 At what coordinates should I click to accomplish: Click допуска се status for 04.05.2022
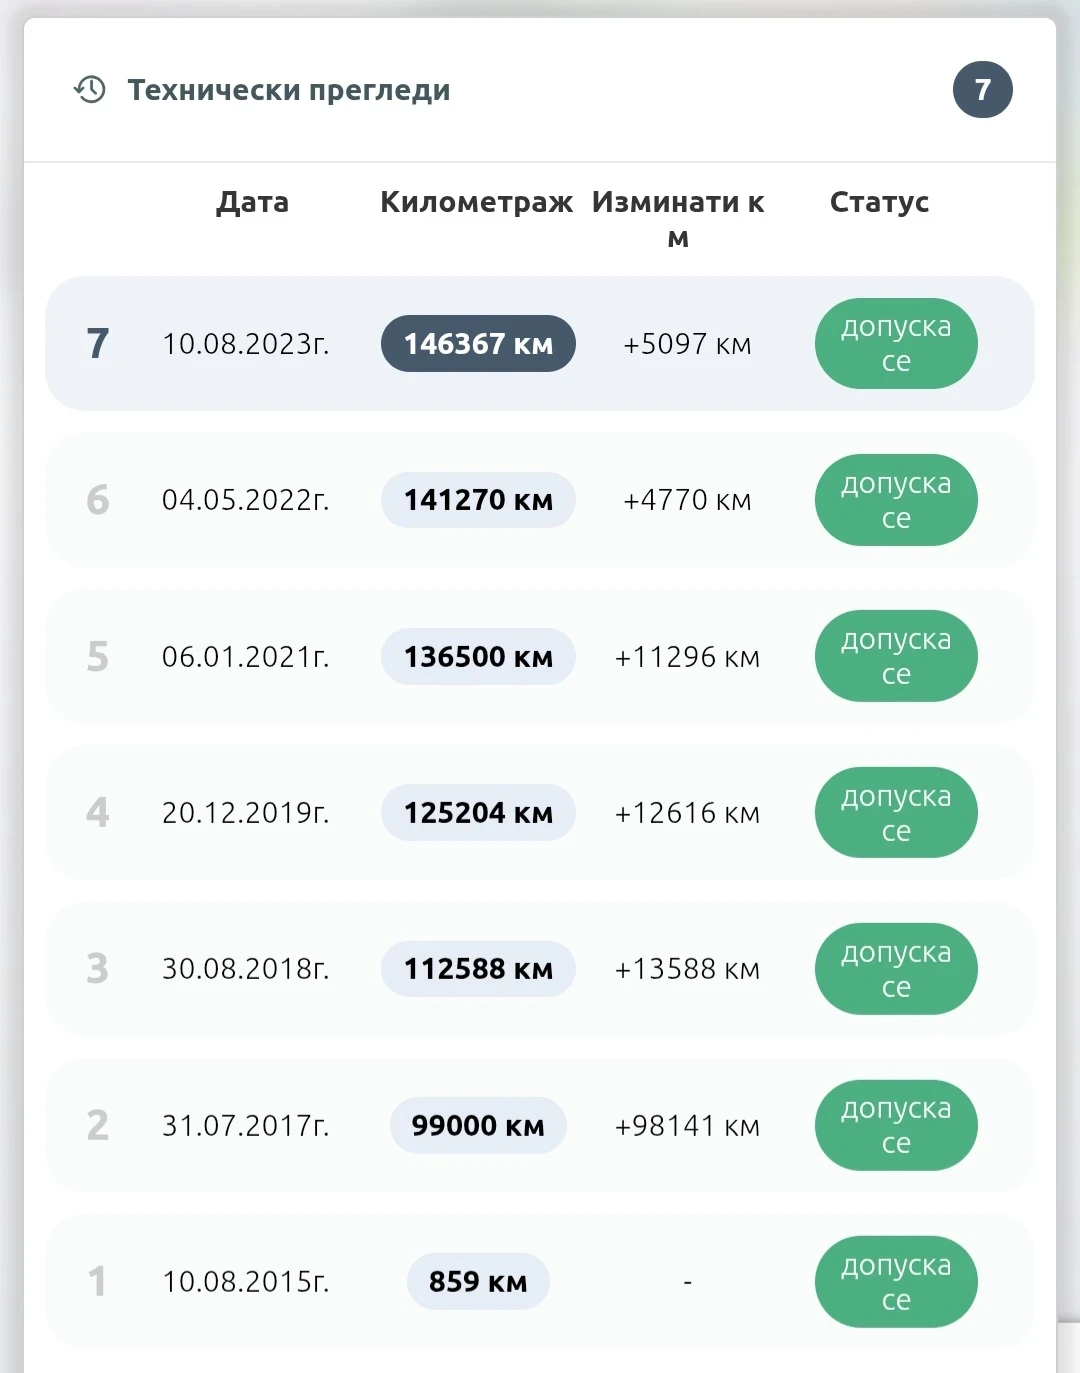pos(896,500)
